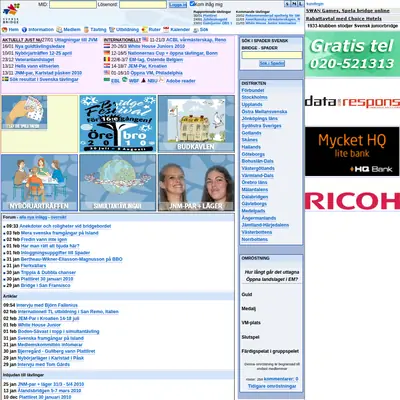Screen dimensions: 400x400
Task: Click the WBF icon link
Action: click(125, 80)
